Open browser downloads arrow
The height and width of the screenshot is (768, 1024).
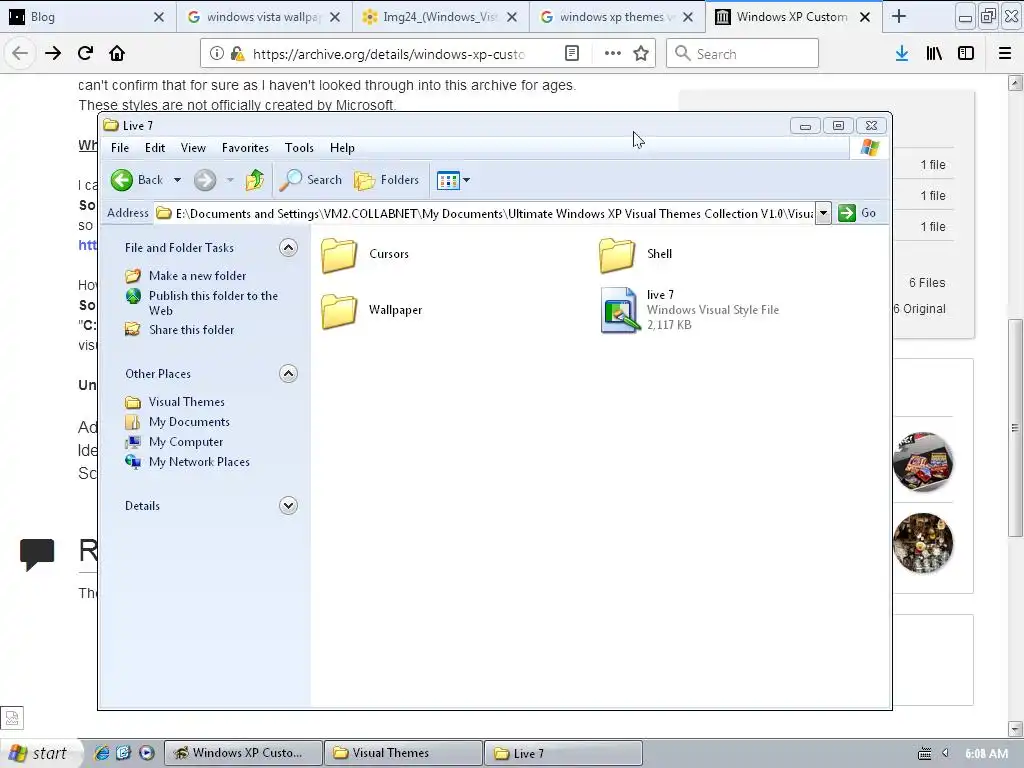902,54
